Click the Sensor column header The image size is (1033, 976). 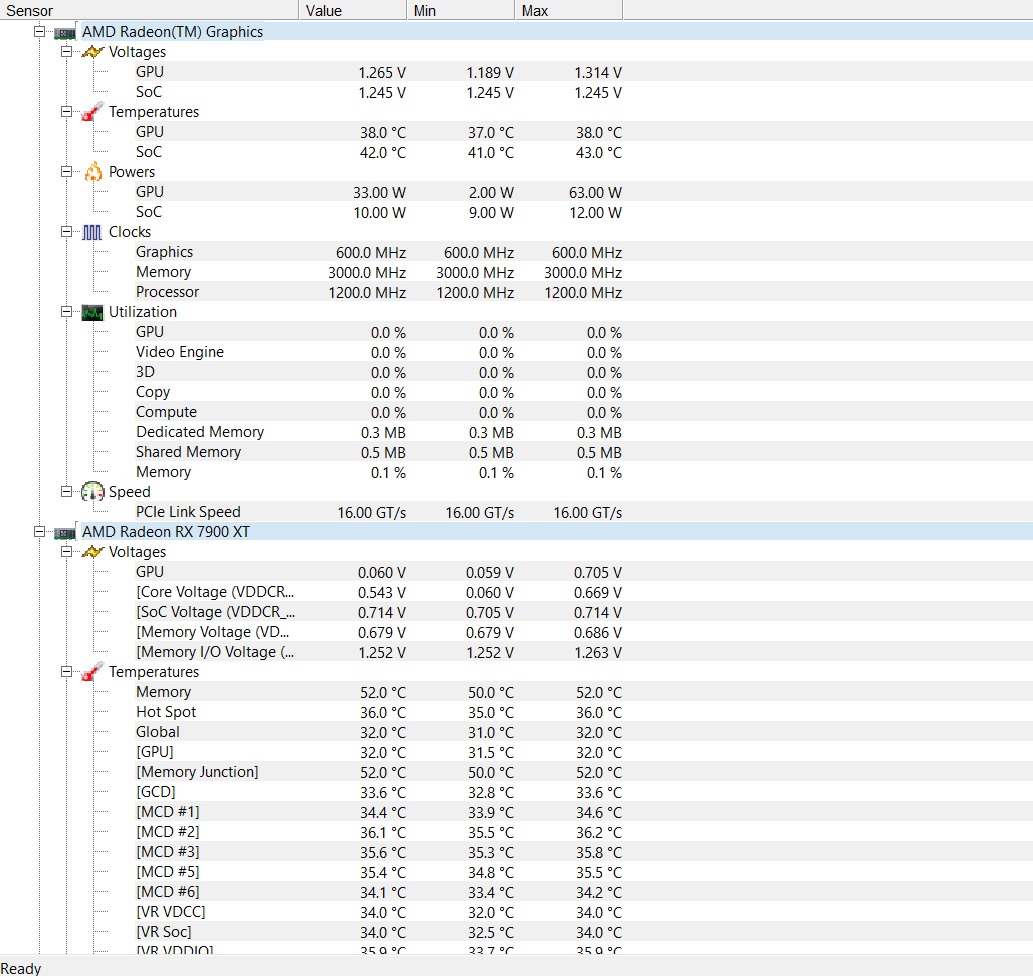150,10
